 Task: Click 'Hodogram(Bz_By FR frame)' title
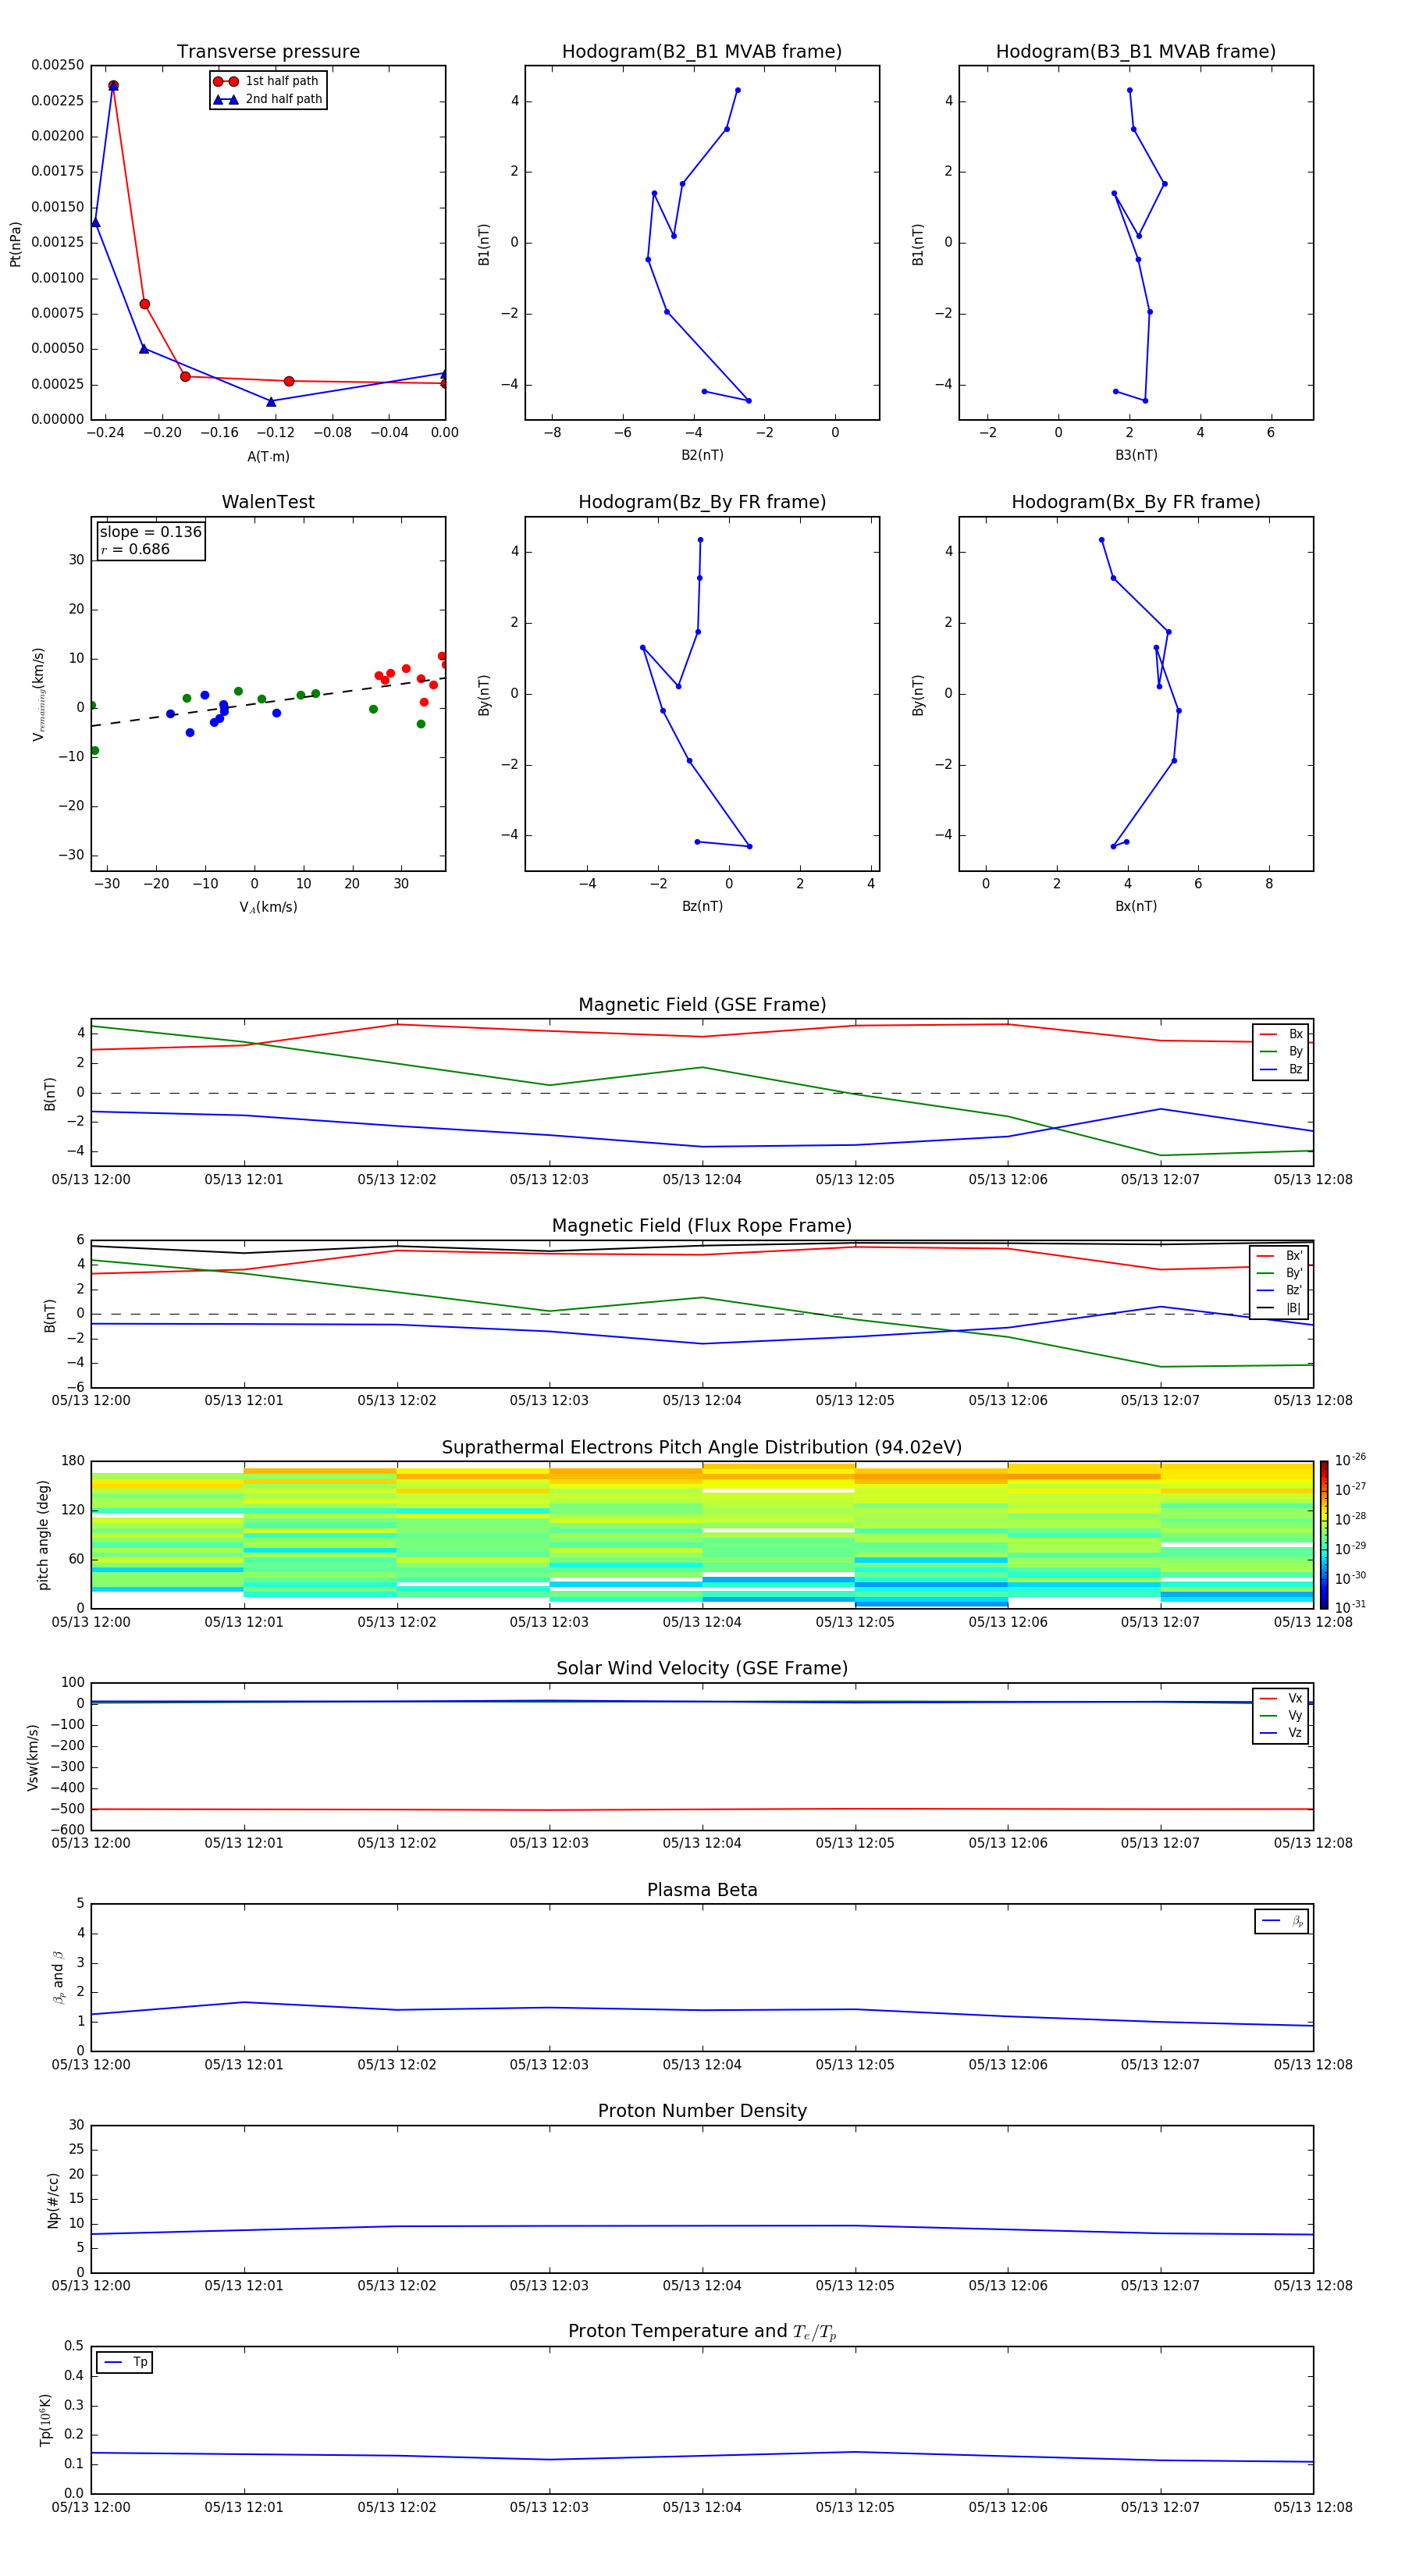pos(702,502)
